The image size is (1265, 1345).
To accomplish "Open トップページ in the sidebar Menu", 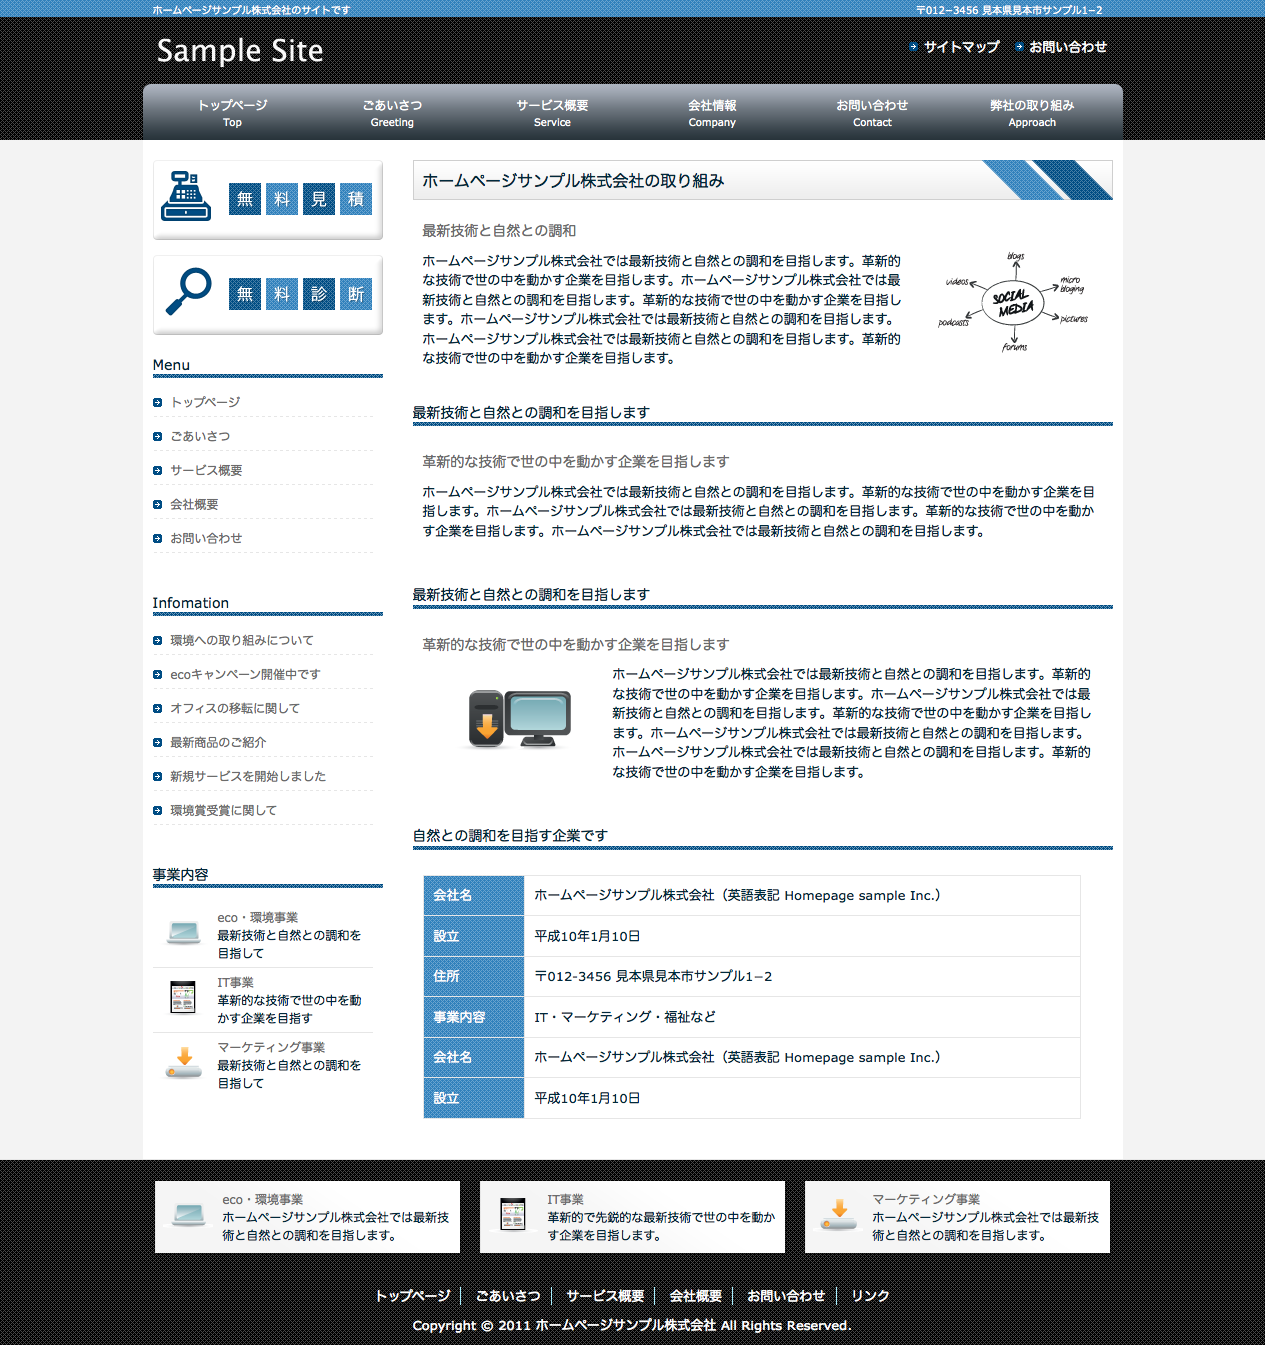I will pyautogui.click(x=205, y=402).
